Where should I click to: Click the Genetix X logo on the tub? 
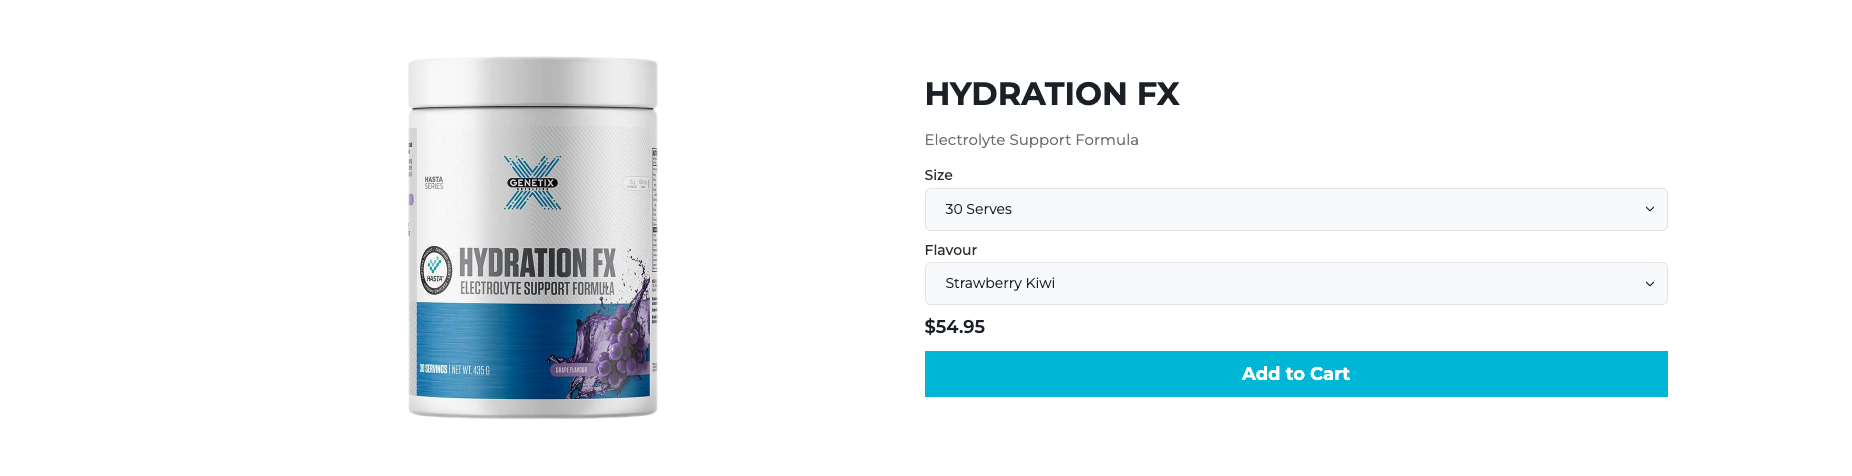[532, 183]
